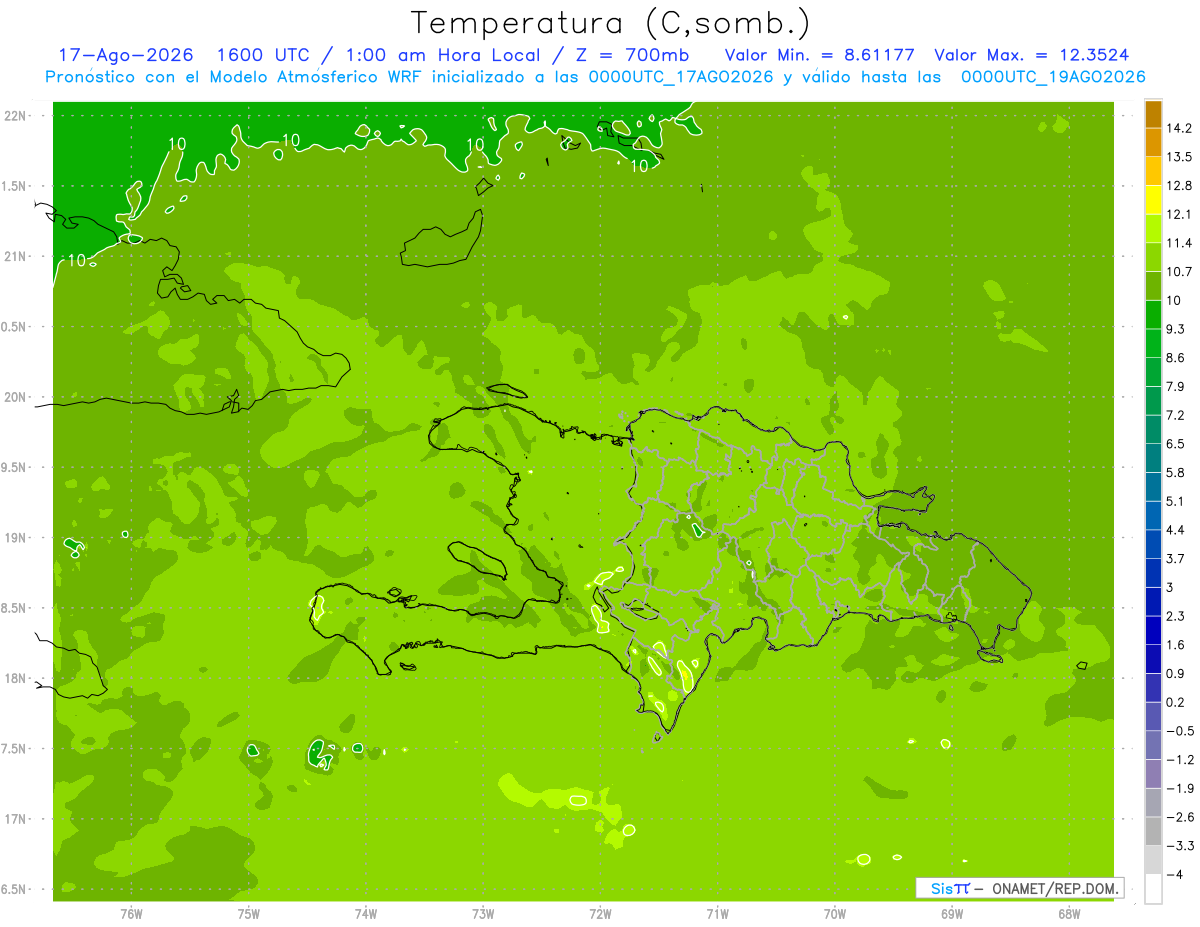Click the title 'Temperatura (C,somb.)'
Image resolution: width=1200 pixels, height=927 pixels.
[x=611, y=23]
